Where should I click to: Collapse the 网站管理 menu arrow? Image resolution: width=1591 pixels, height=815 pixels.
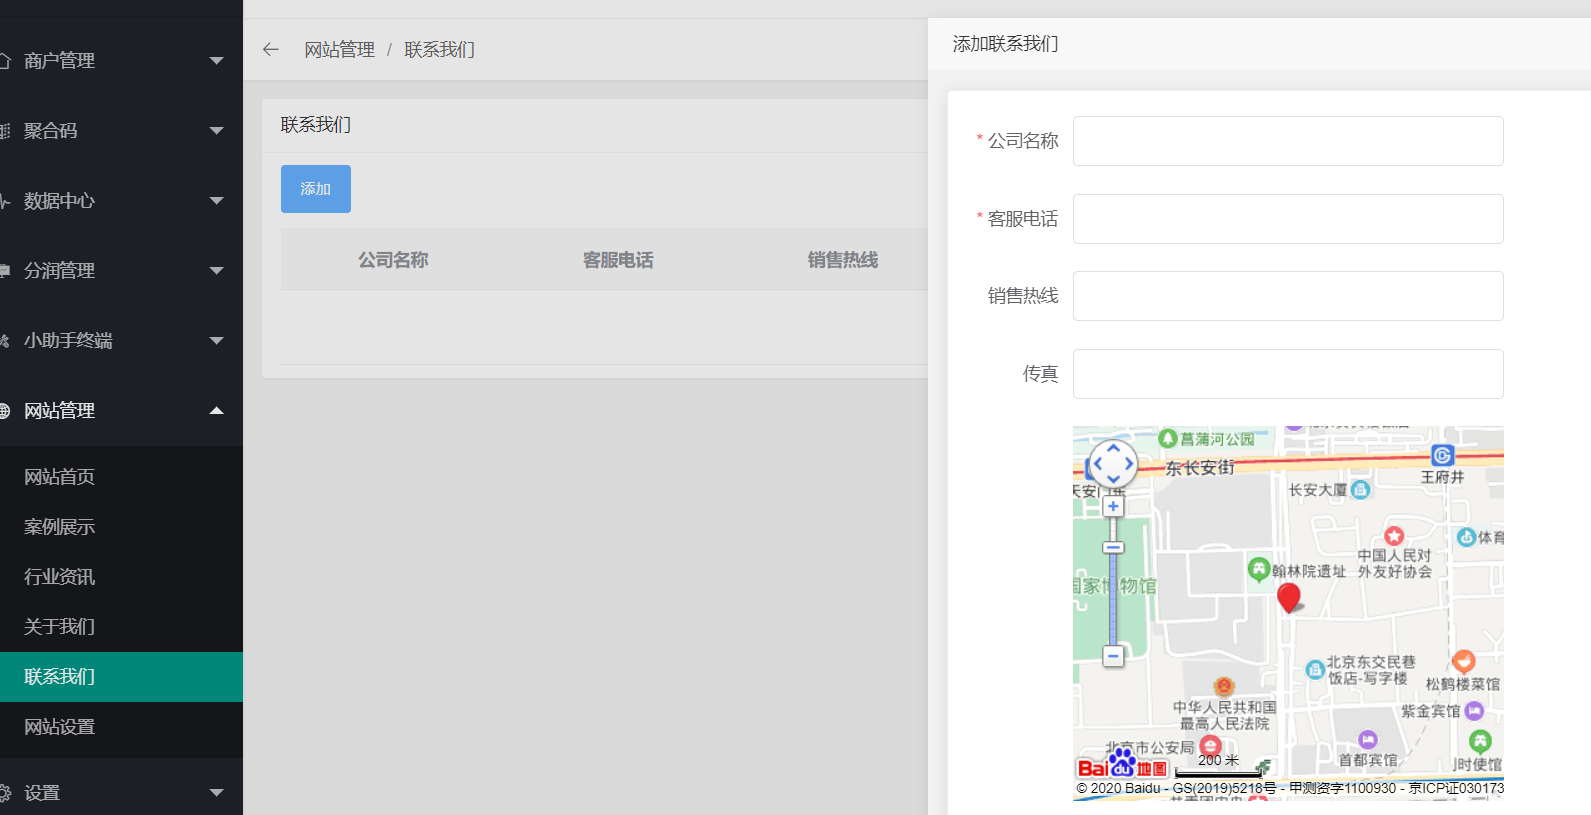(216, 411)
